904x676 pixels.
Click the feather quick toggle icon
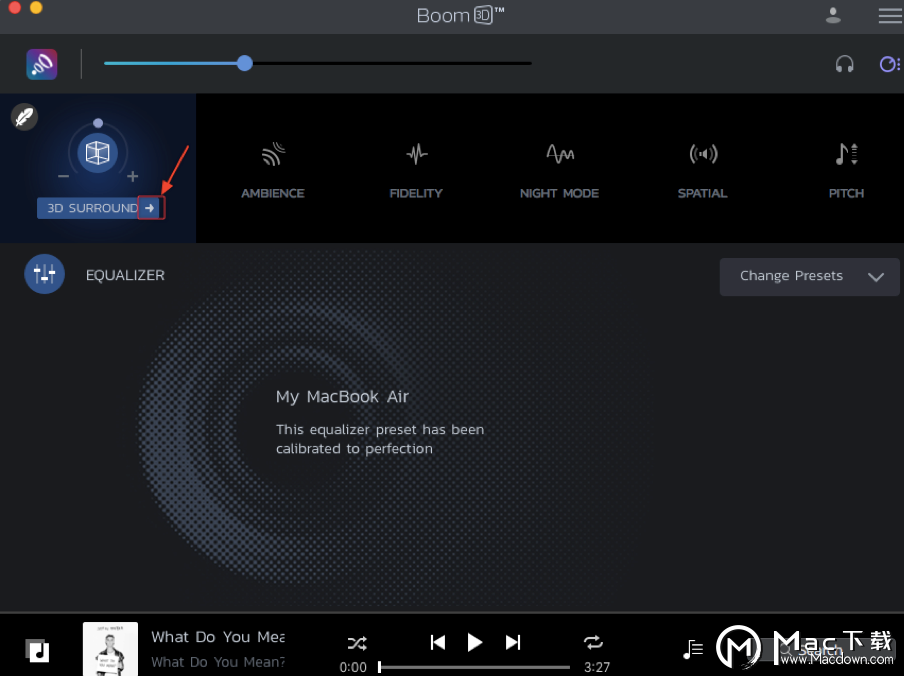(24, 117)
